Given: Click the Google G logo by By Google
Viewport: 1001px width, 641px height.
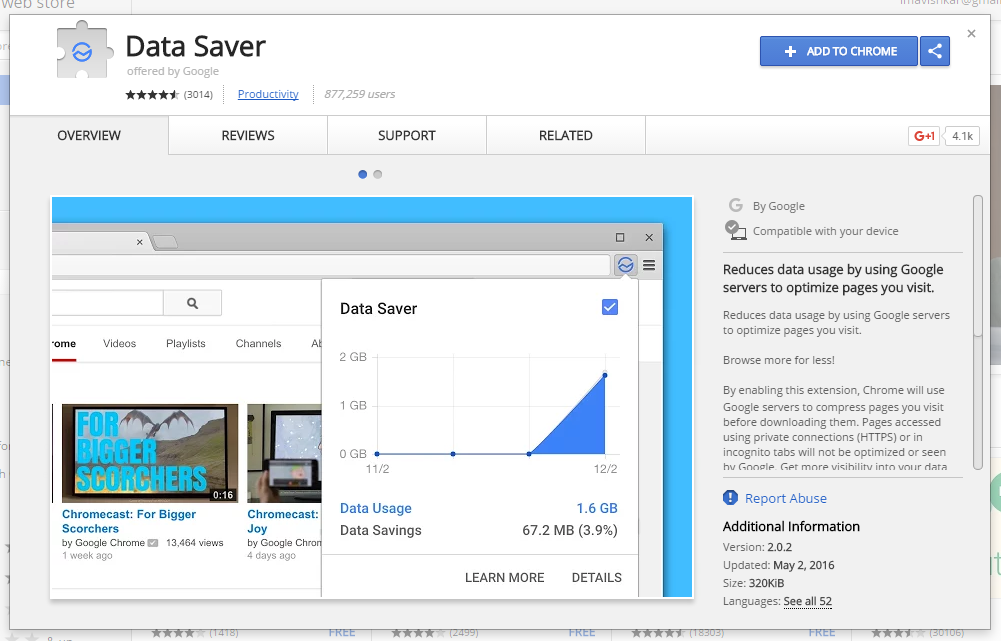Looking at the screenshot, I should pyautogui.click(x=735, y=205).
